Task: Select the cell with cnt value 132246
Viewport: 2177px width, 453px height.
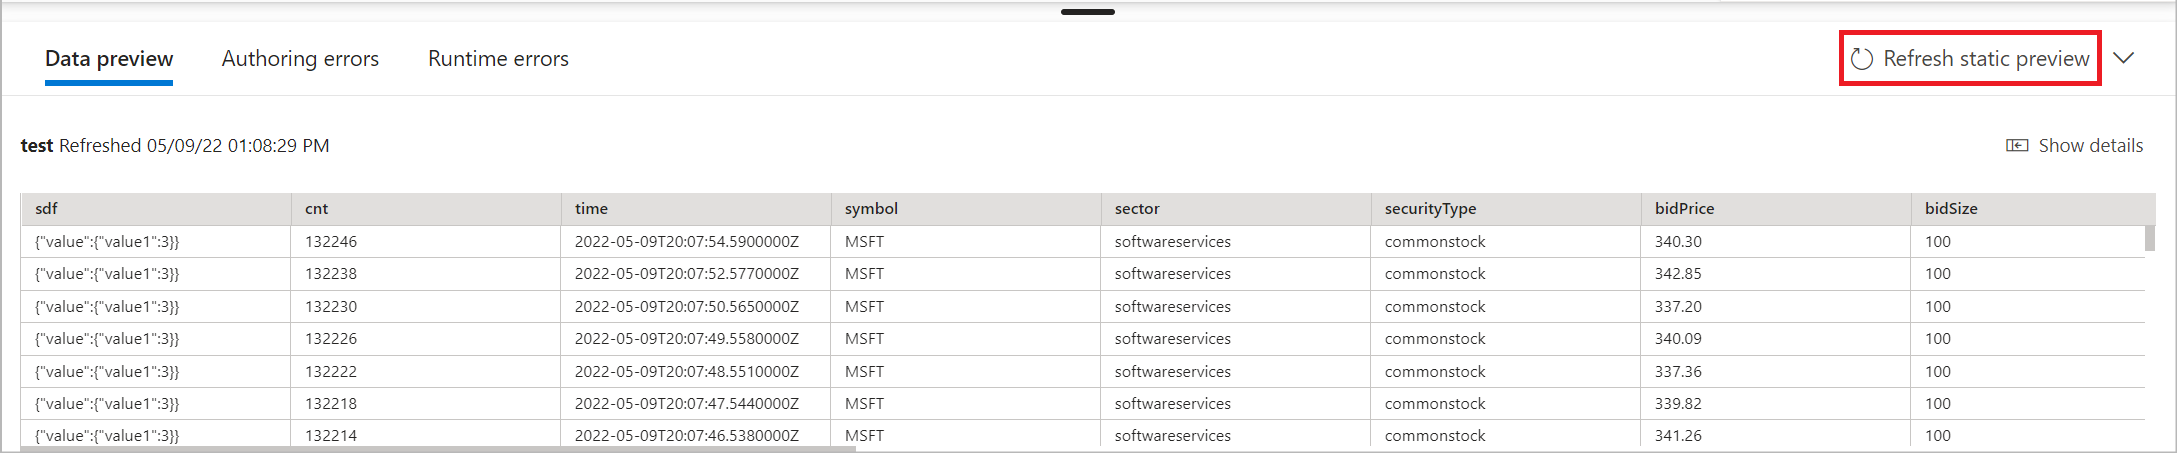Action: (426, 242)
